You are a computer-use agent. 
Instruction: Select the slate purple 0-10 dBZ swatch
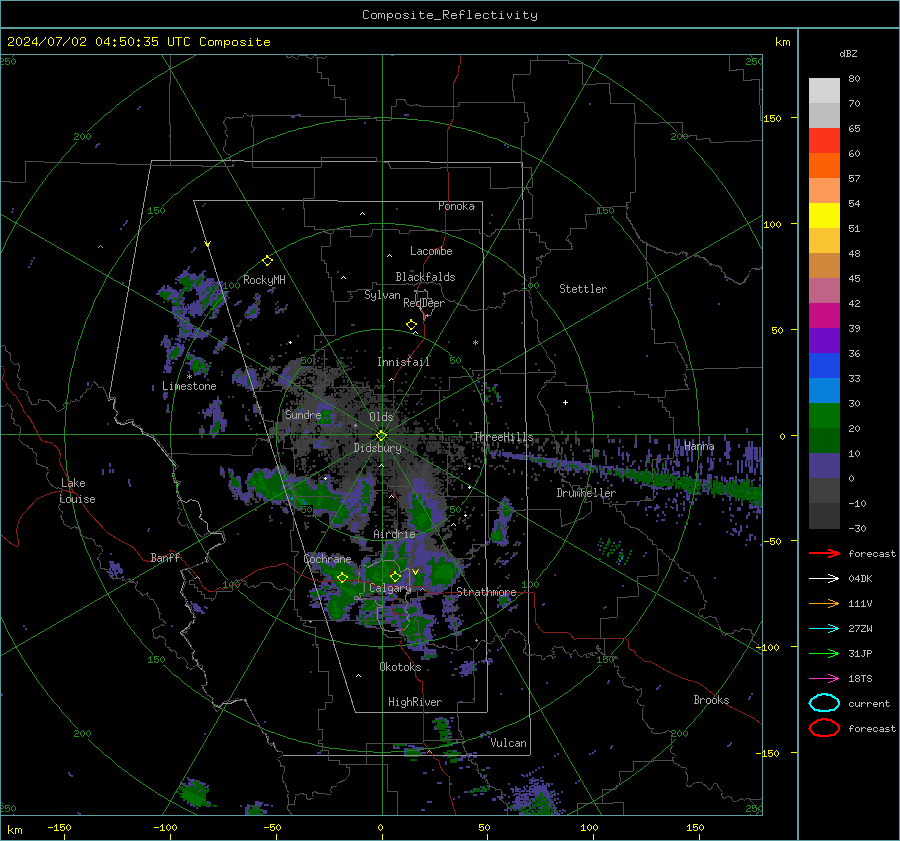point(824,466)
